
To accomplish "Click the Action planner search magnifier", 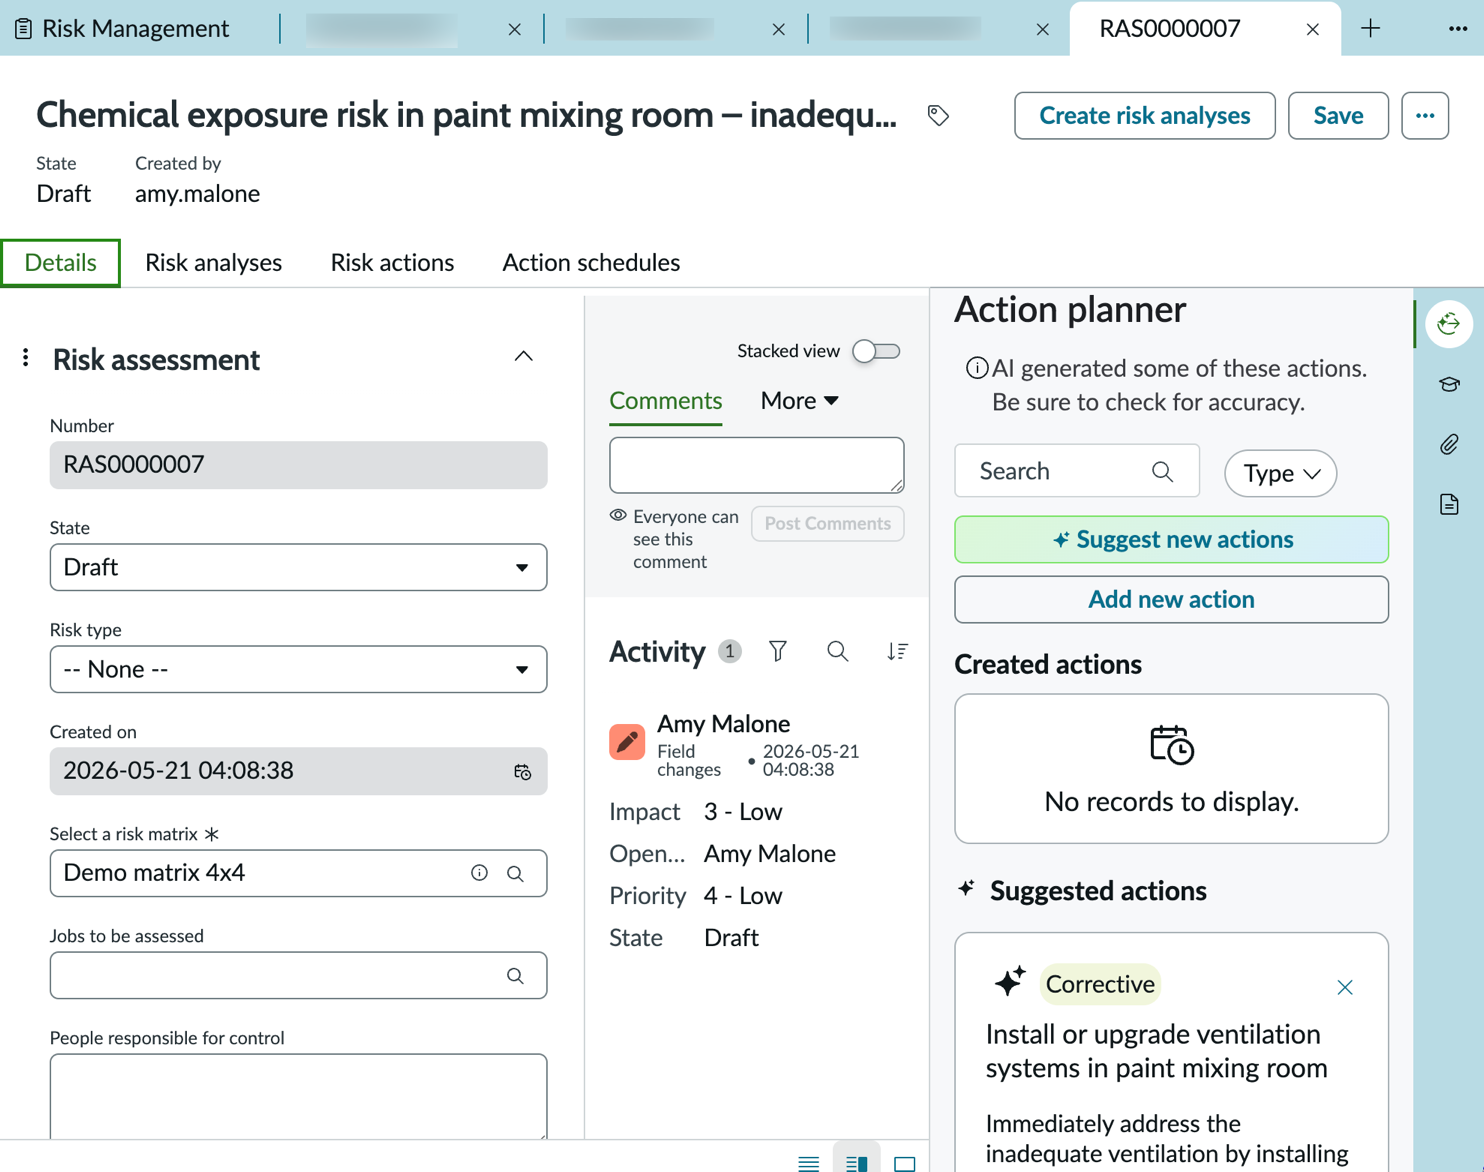I will coord(1162,472).
